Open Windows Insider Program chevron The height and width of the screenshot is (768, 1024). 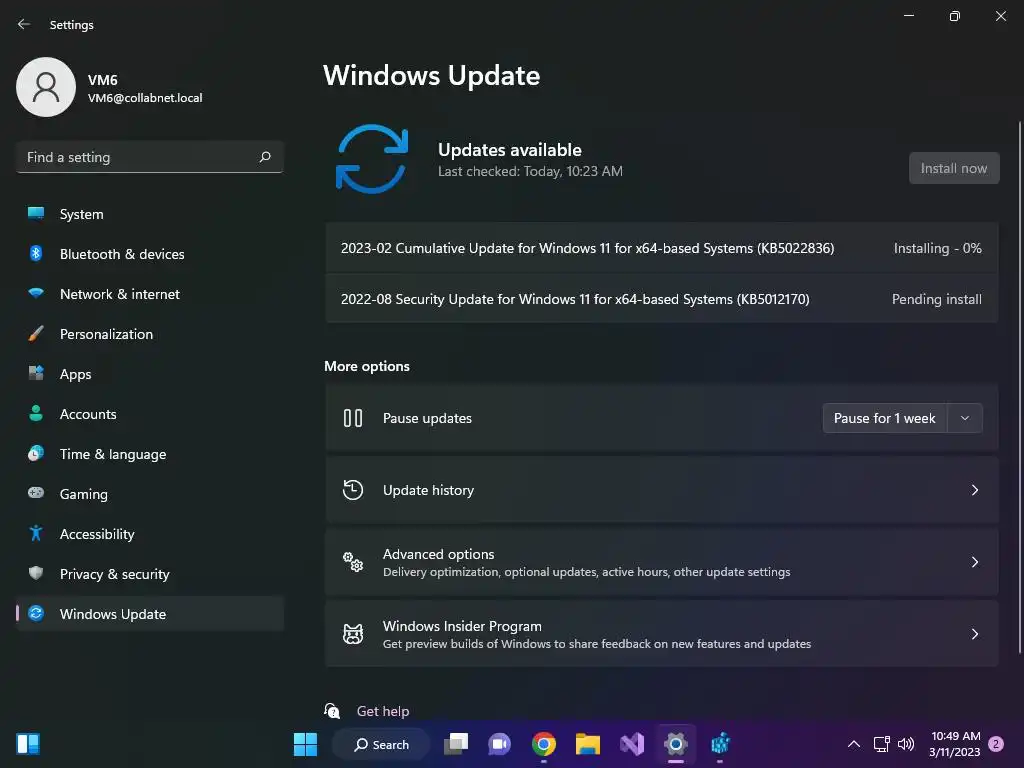pyautogui.click(x=974, y=633)
